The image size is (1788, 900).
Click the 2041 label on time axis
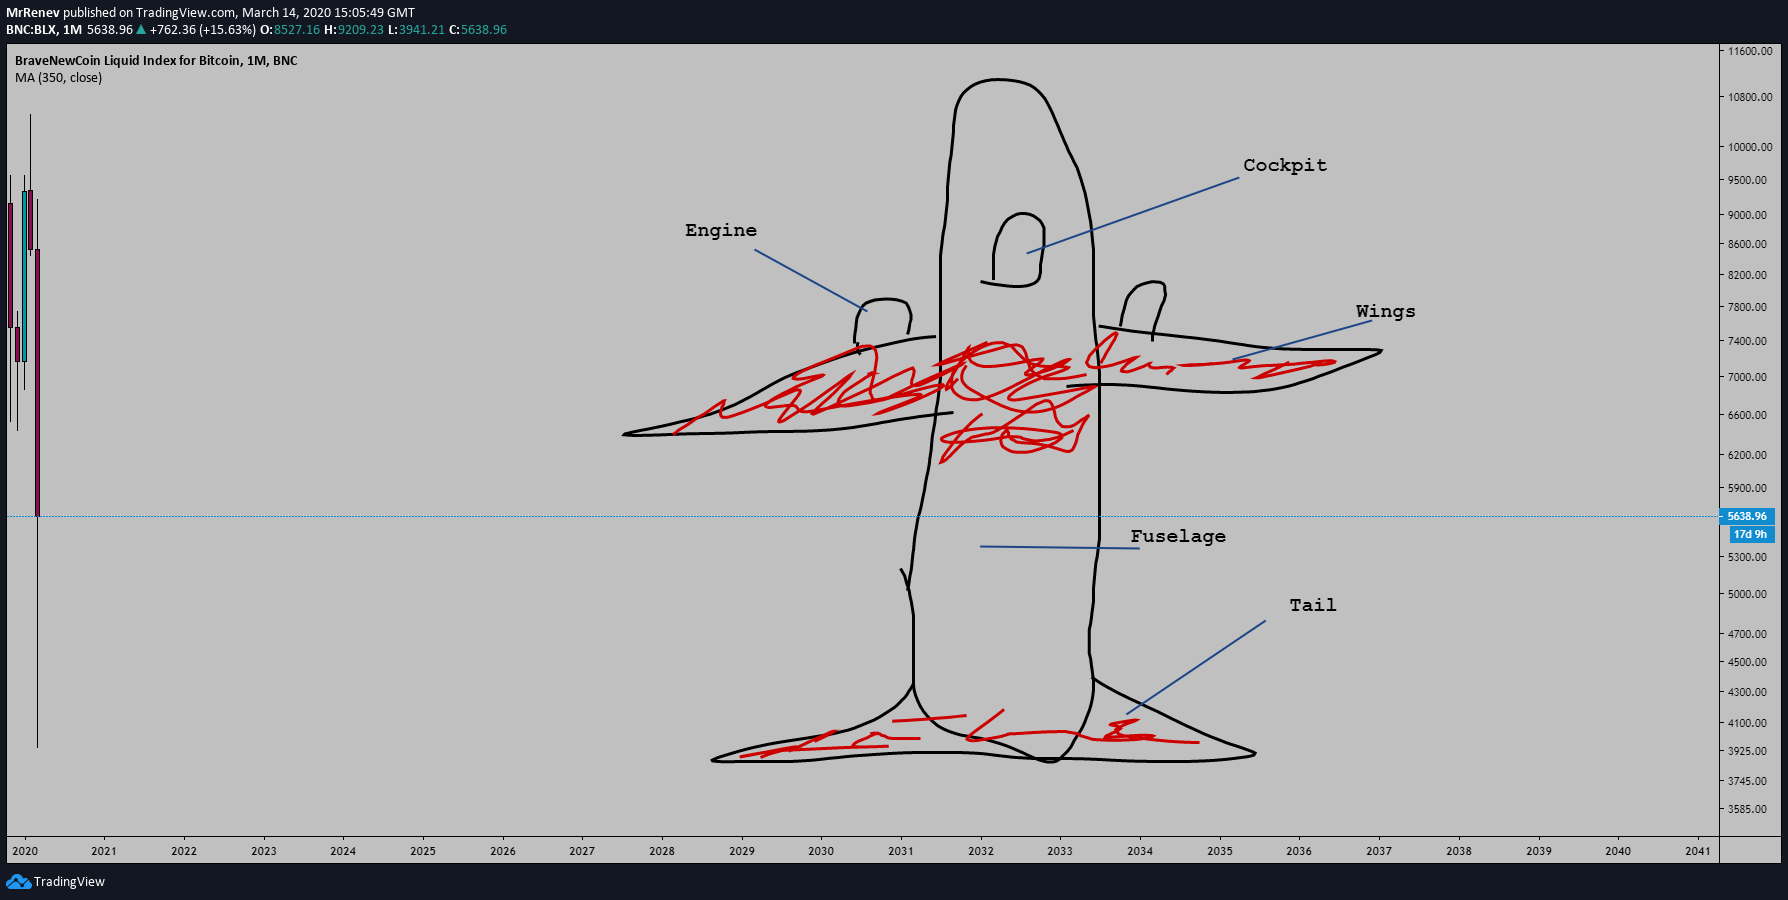click(1697, 851)
